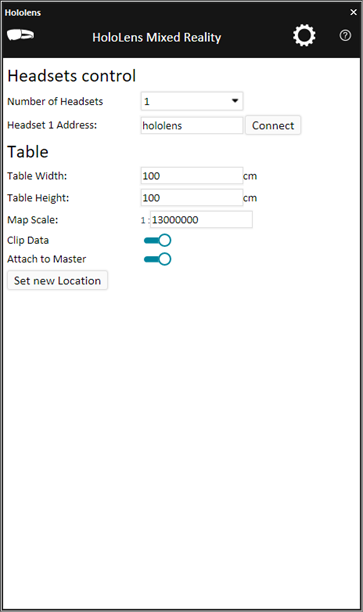Click the Table Width label
This screenshot has width=363, height=612.
[37, 176]
